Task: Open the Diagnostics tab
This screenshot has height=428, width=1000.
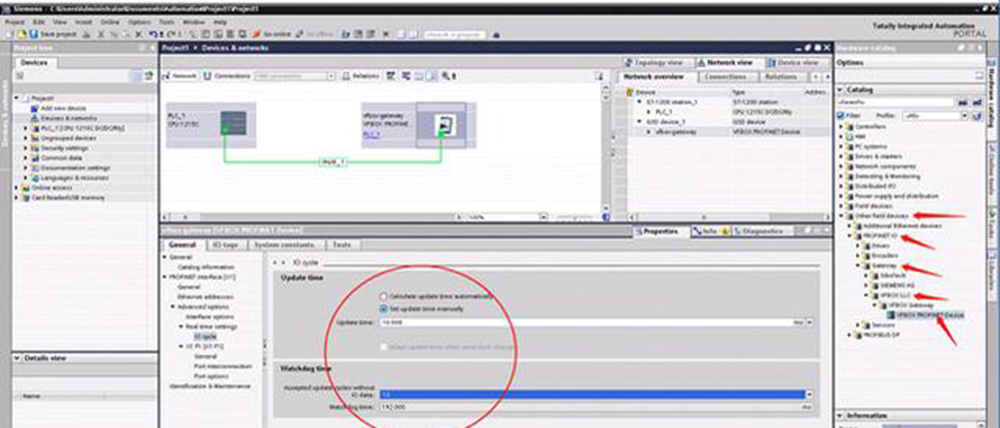Action: tap(764, 231)
